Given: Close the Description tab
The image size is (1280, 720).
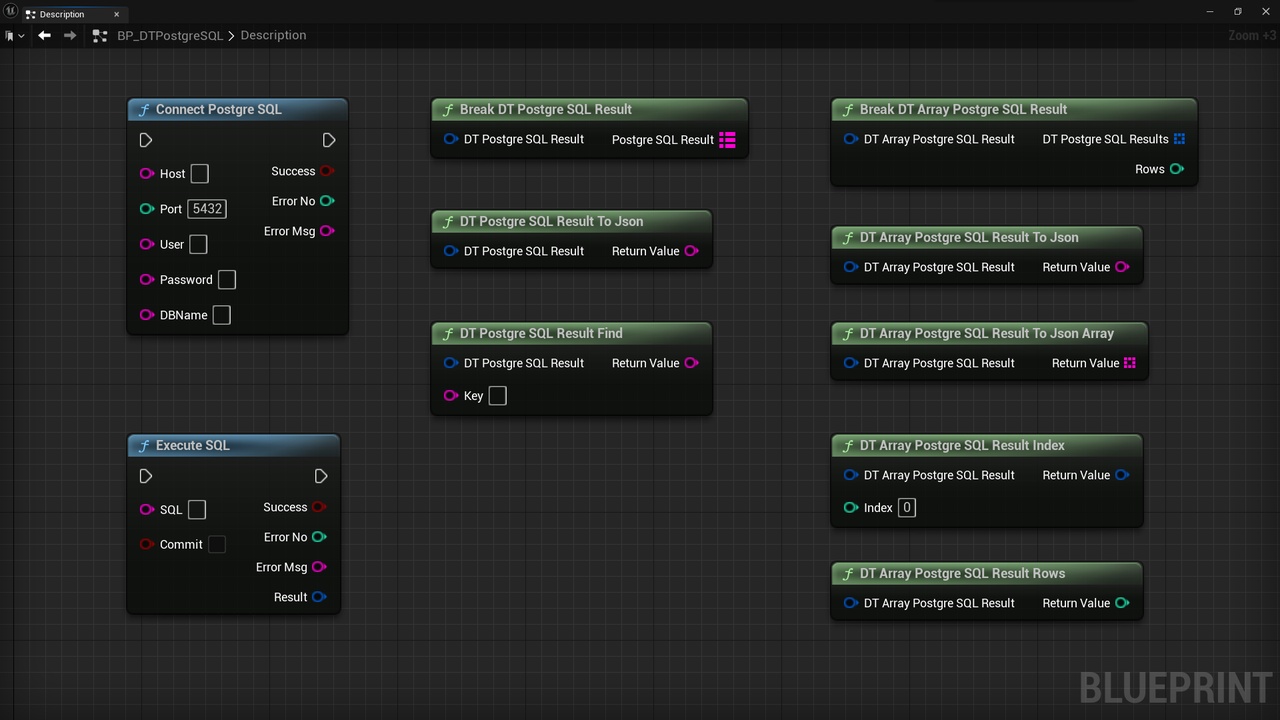Looking at the screenshot, I should [x=116, y=14].
